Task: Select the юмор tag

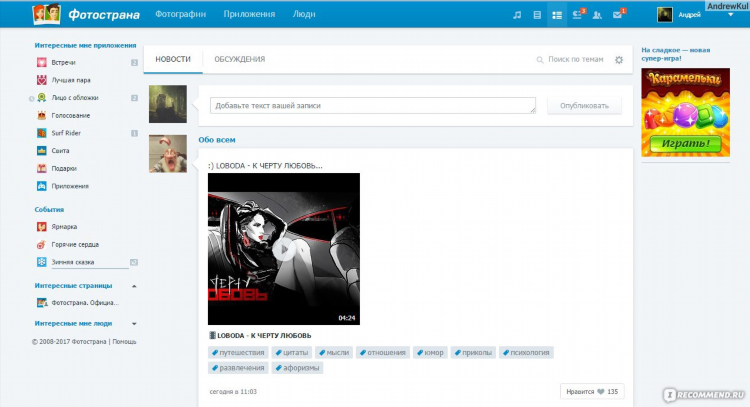Action: tap(430, 352)
